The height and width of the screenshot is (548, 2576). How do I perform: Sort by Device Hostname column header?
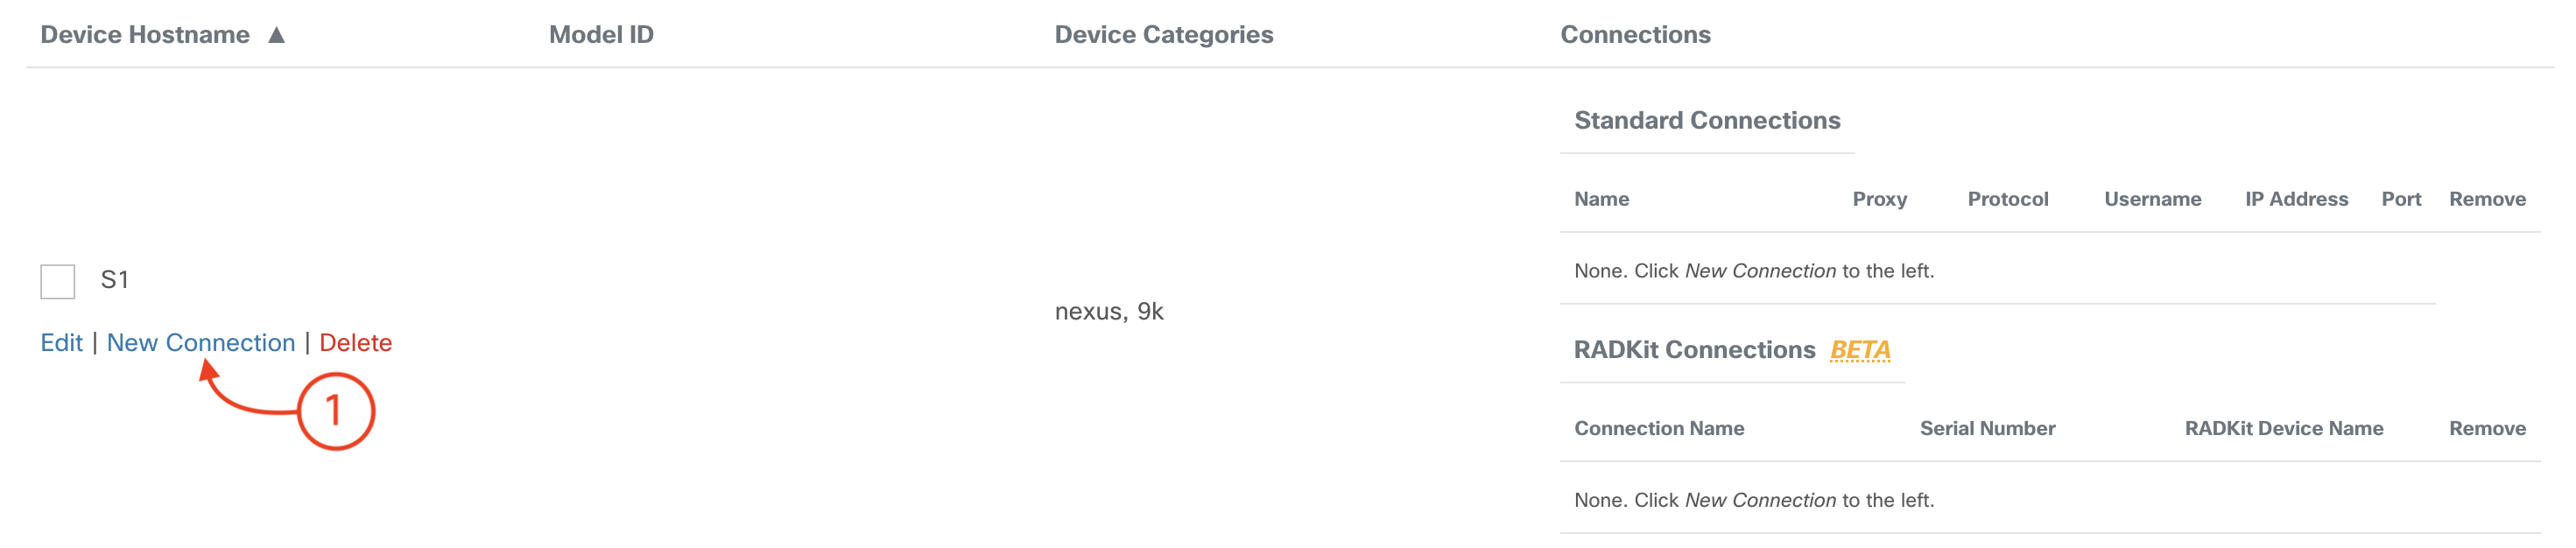(x=145, y=35)
